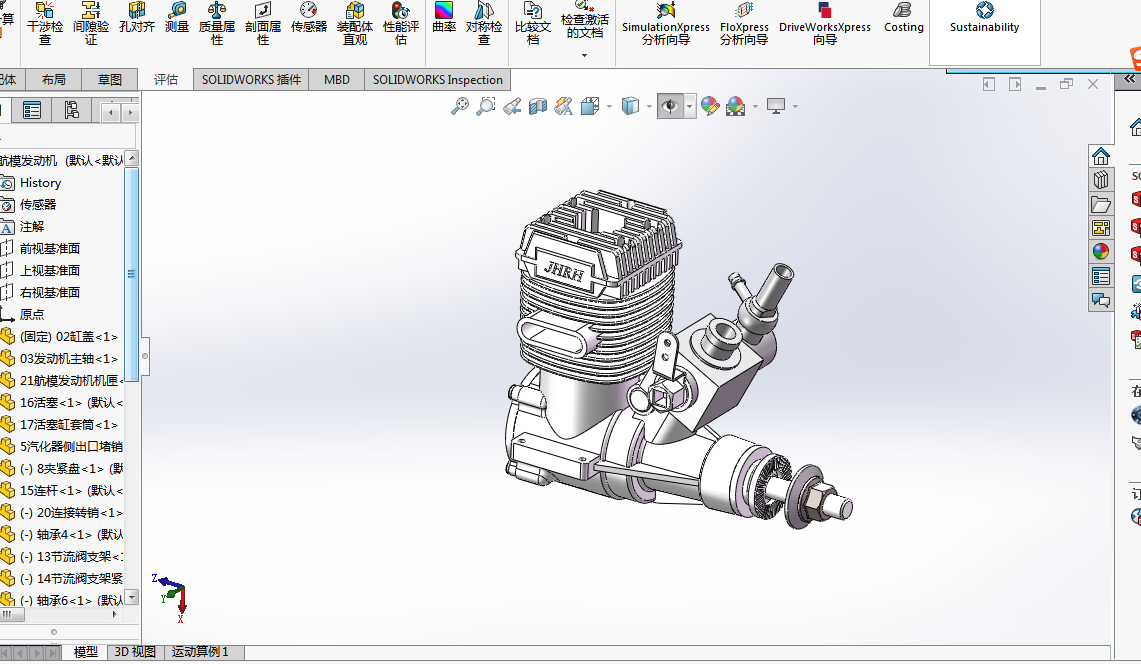Viewport: 1141px width, 664px height.
Task: Open Assembly Visualization (装配体直观)
Action: click(355, 23)
